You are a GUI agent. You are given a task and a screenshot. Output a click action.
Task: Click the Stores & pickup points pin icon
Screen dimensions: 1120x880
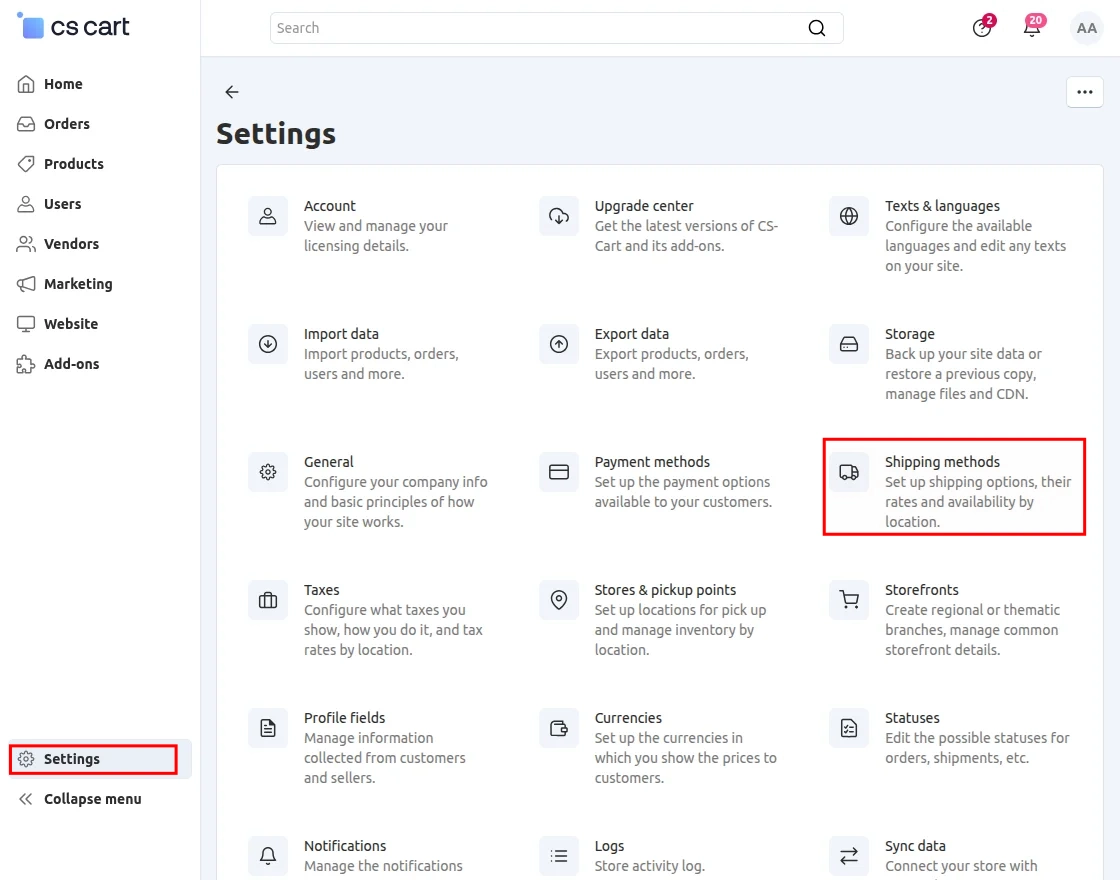(559, 600)
